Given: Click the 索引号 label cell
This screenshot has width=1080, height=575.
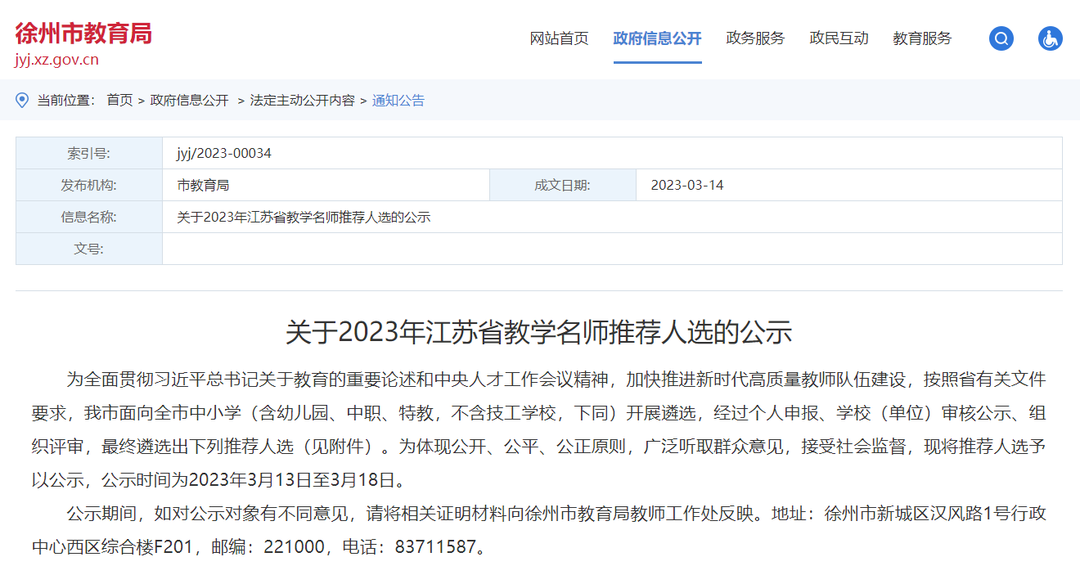Looking at the screenshot, I should [x=89, y=153].
